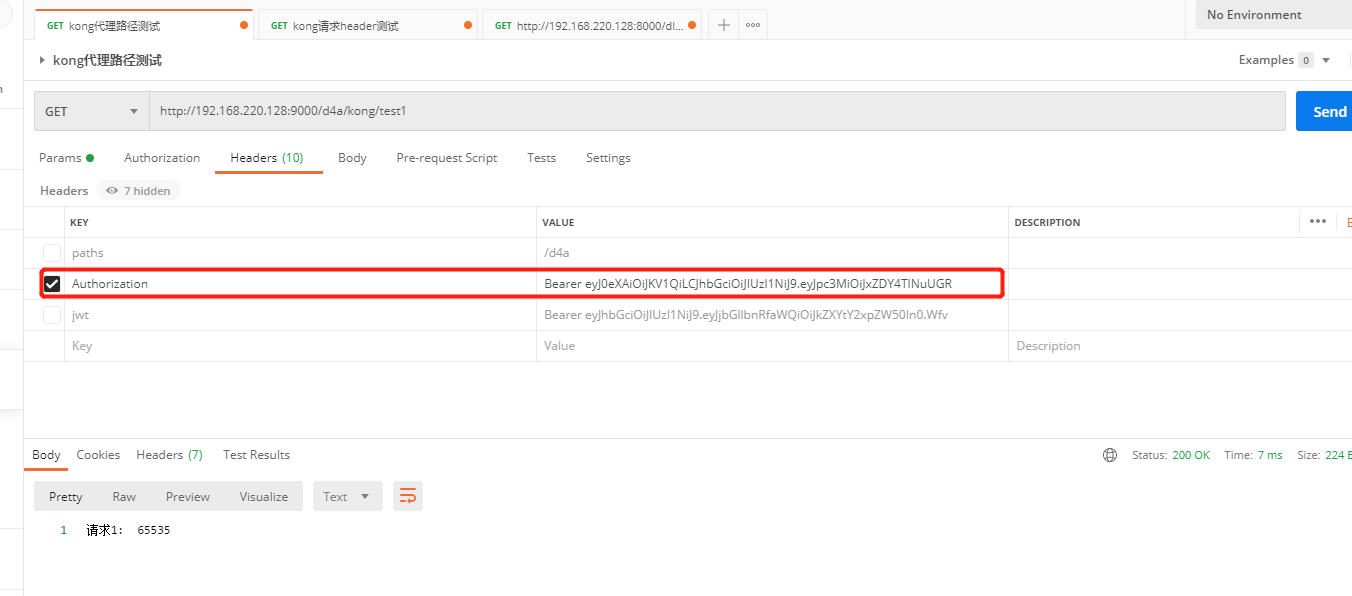The height and width of the screenshot is (596, 1352).
Task: Open the Text format dropdown
Action: point(347,496)
